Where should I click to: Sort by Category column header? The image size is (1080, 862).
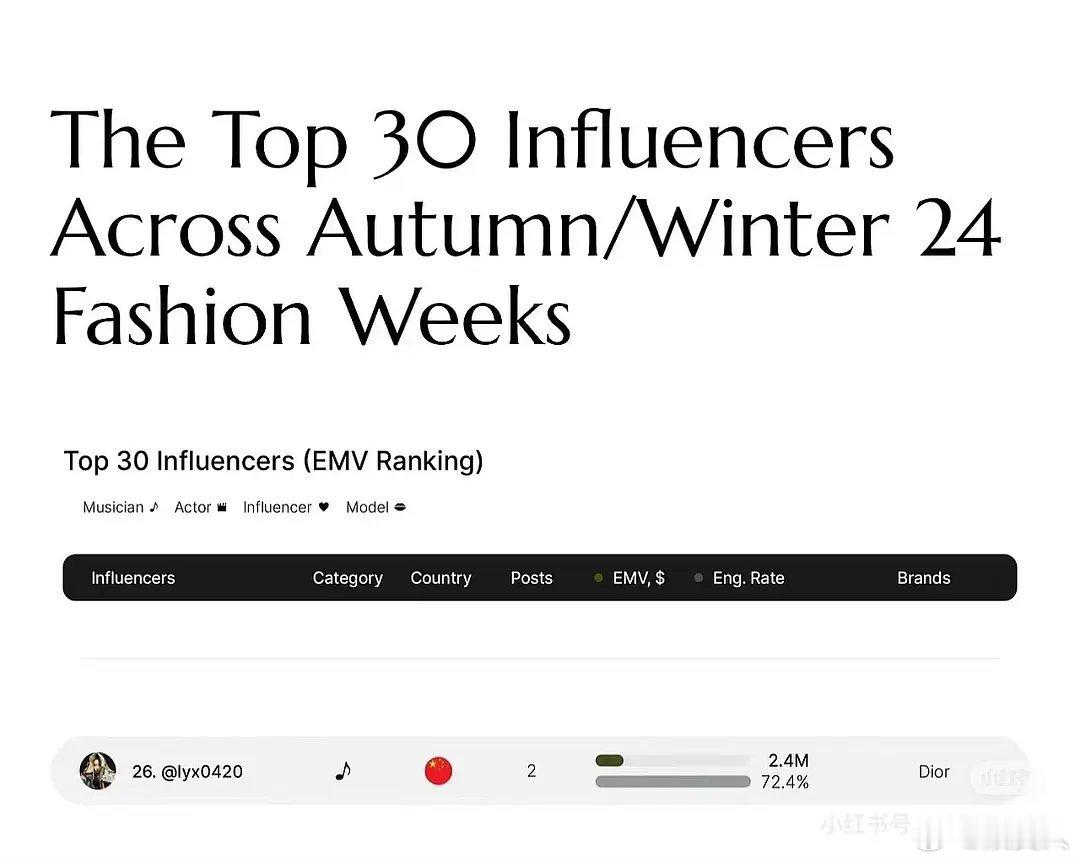click(x=348, y=578)
